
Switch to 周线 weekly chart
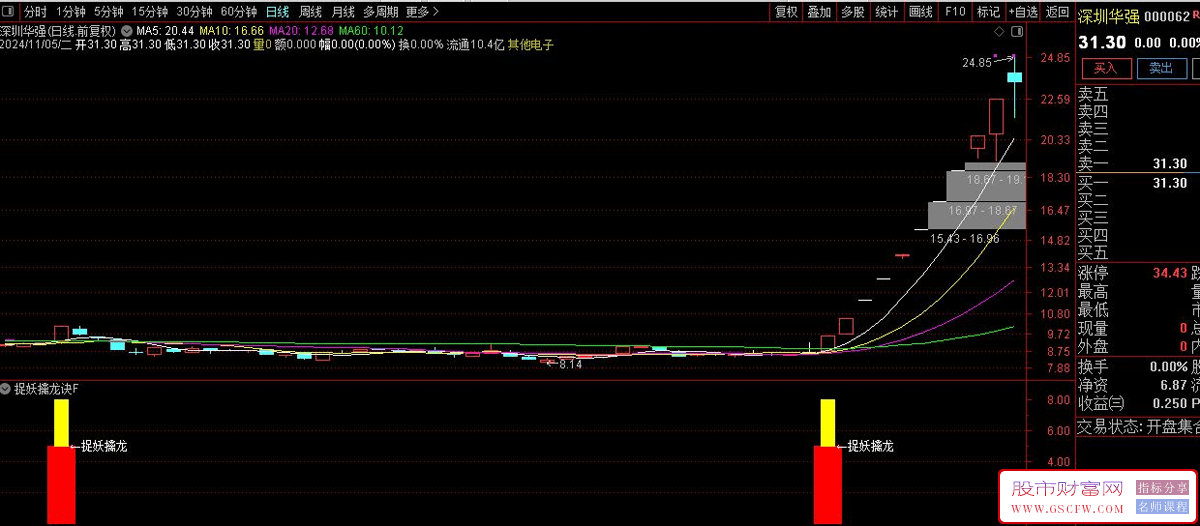tap(310, 12)
